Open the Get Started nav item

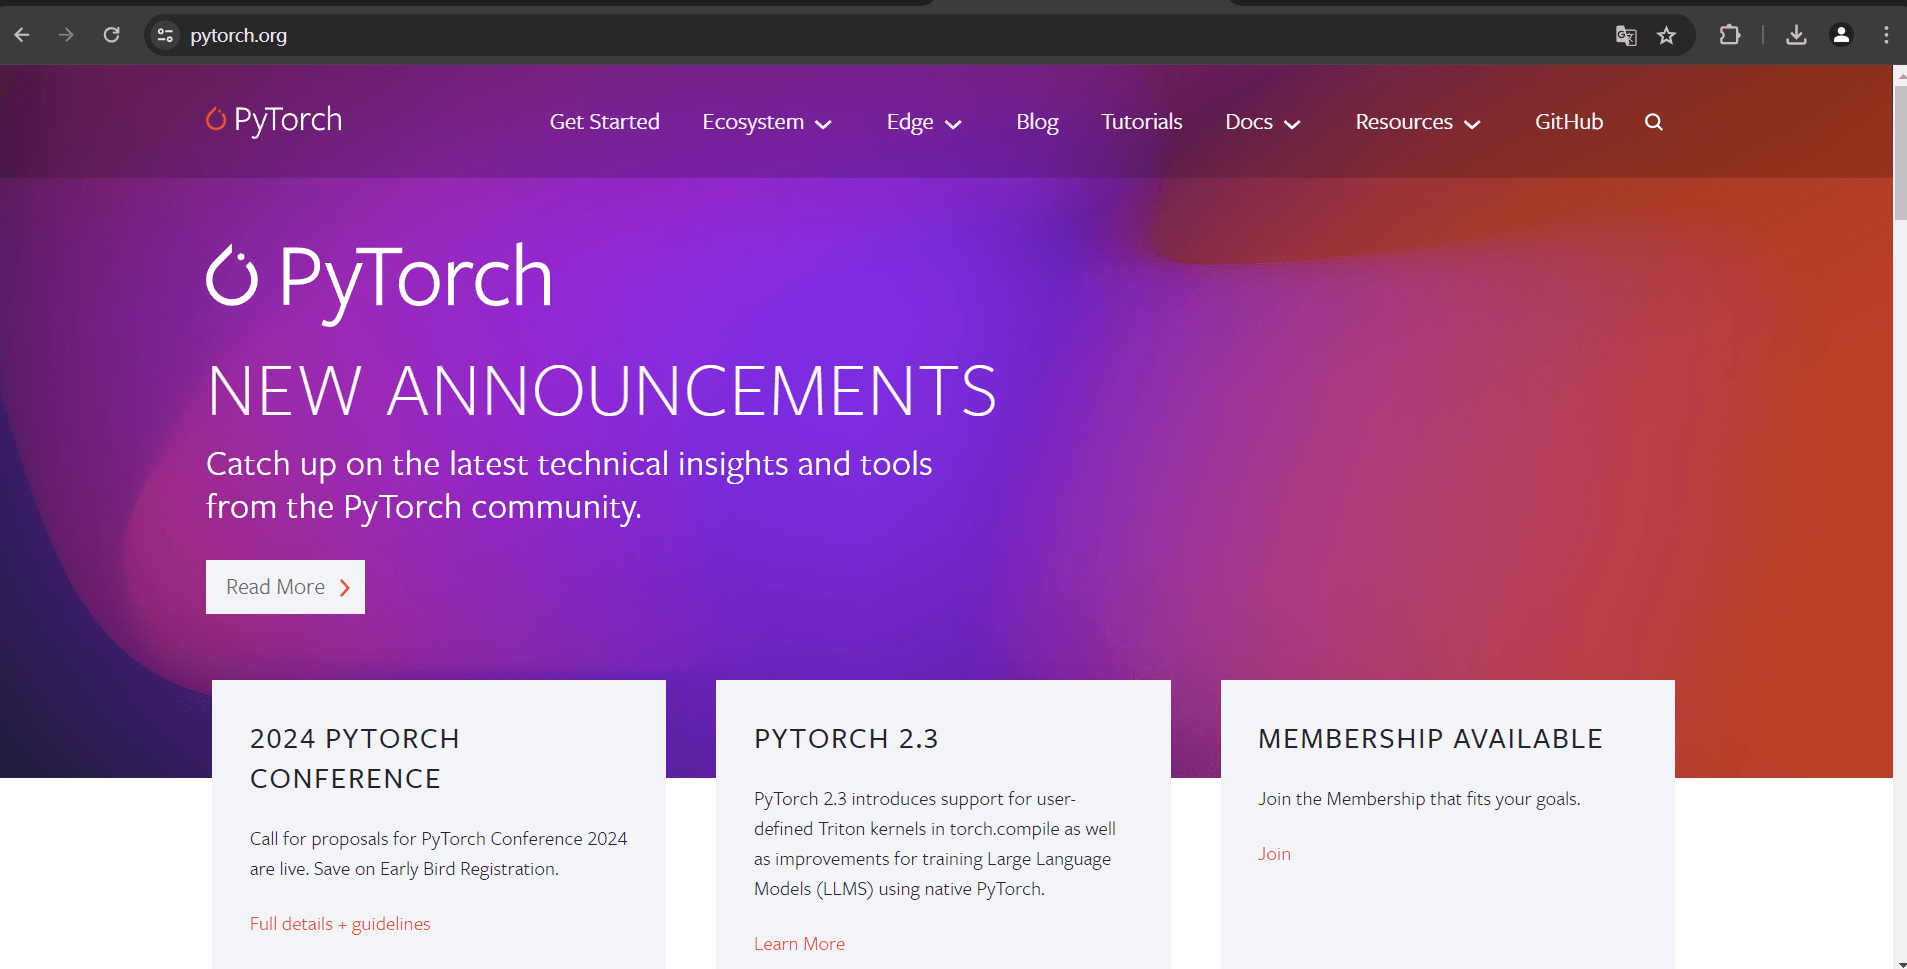605,122
